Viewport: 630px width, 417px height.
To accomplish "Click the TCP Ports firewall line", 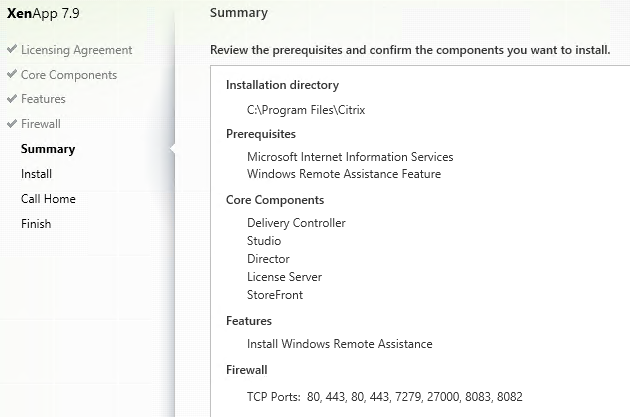I will (x=385, y=397).
